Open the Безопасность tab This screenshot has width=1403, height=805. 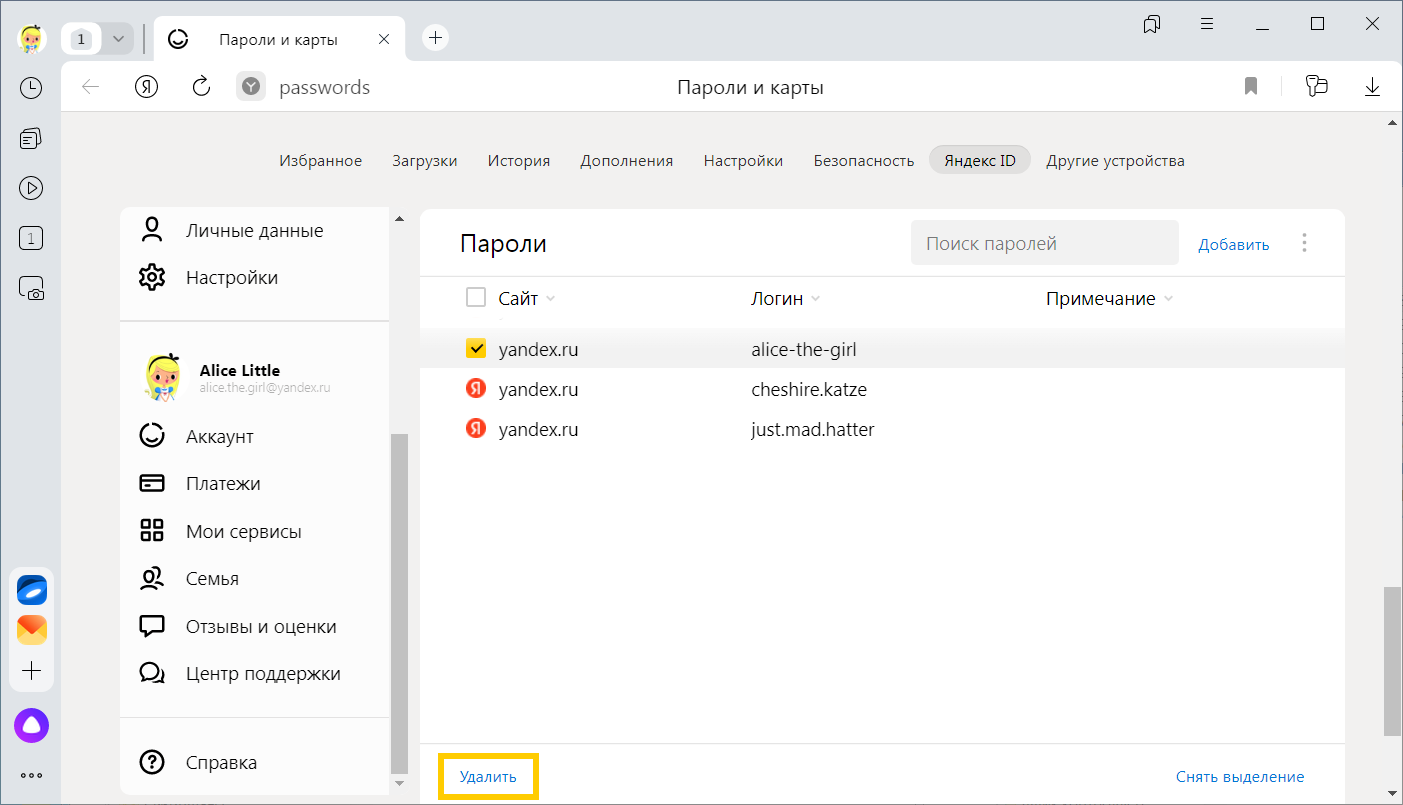point(864,160)
